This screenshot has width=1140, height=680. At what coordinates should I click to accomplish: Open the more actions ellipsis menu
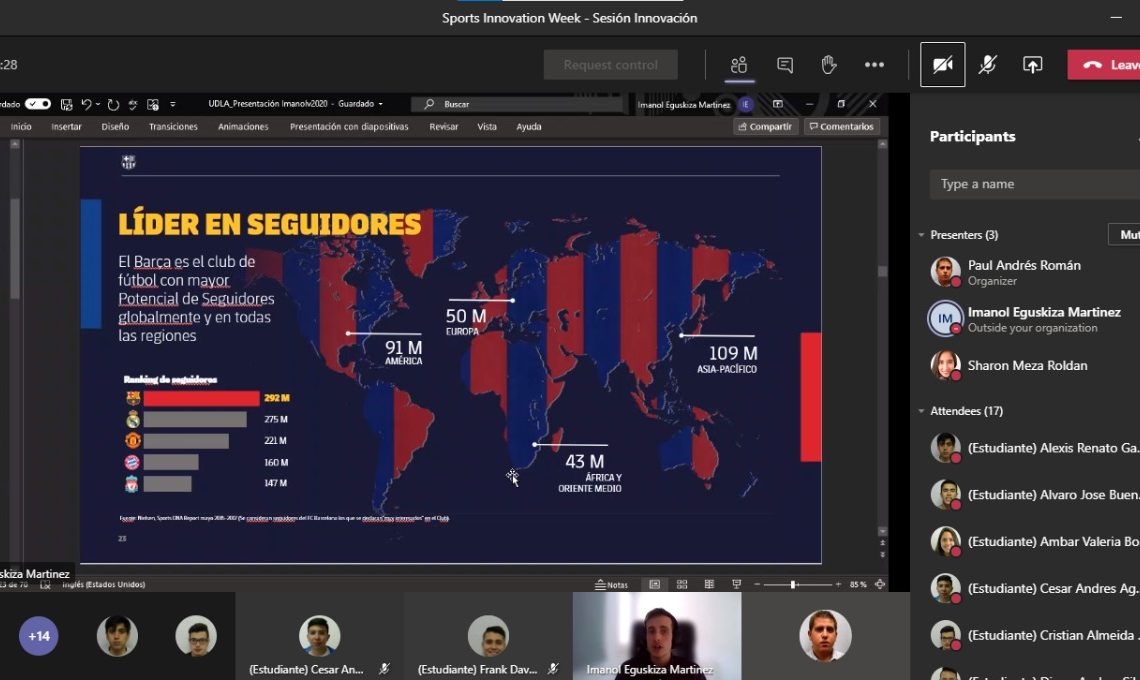[x=874, y=65]
